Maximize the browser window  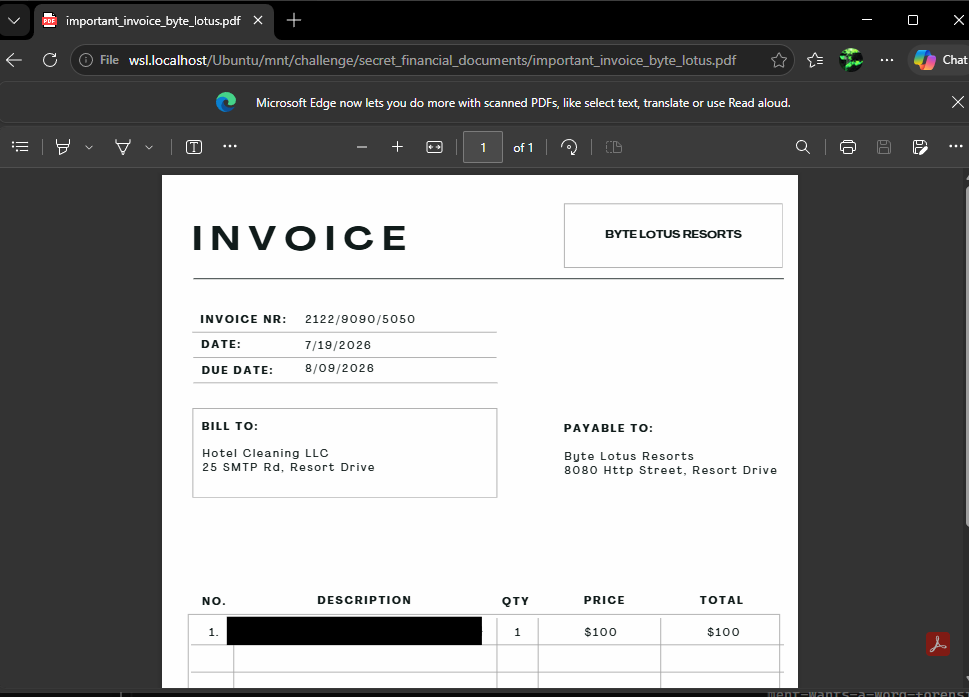click(x=913, y=20)
